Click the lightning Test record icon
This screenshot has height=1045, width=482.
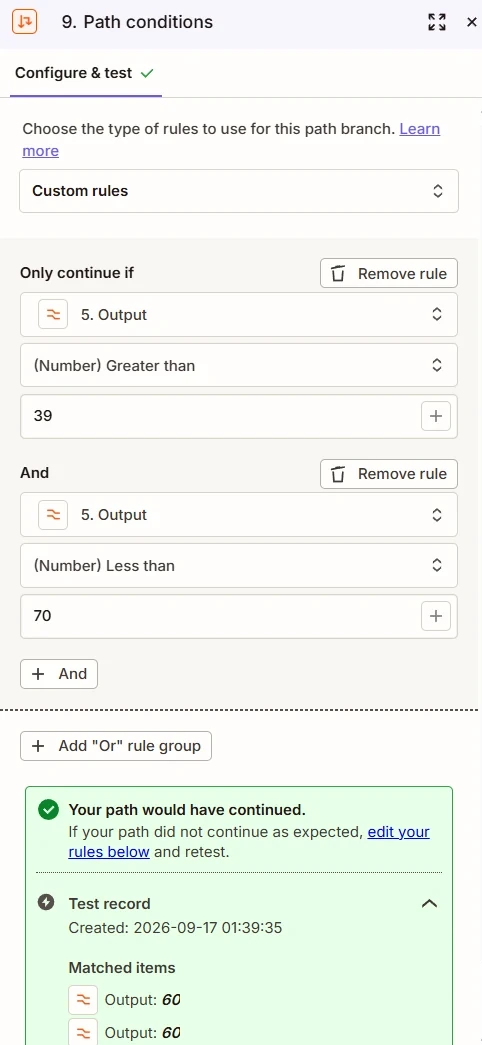(46, 903)
